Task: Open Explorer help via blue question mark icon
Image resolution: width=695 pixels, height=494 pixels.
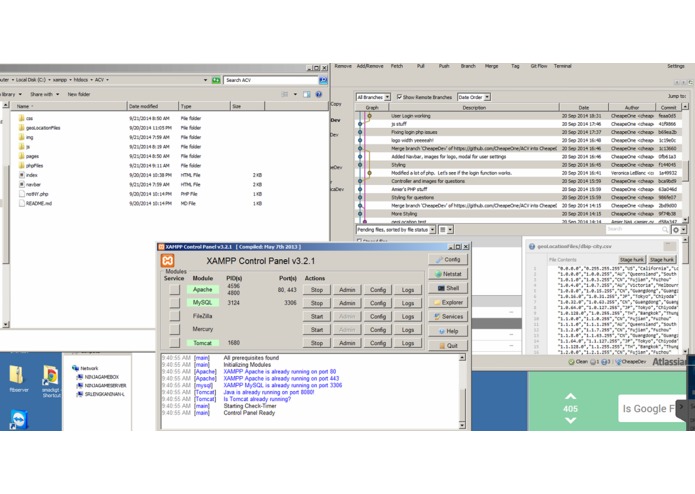Action: point(319,94)
